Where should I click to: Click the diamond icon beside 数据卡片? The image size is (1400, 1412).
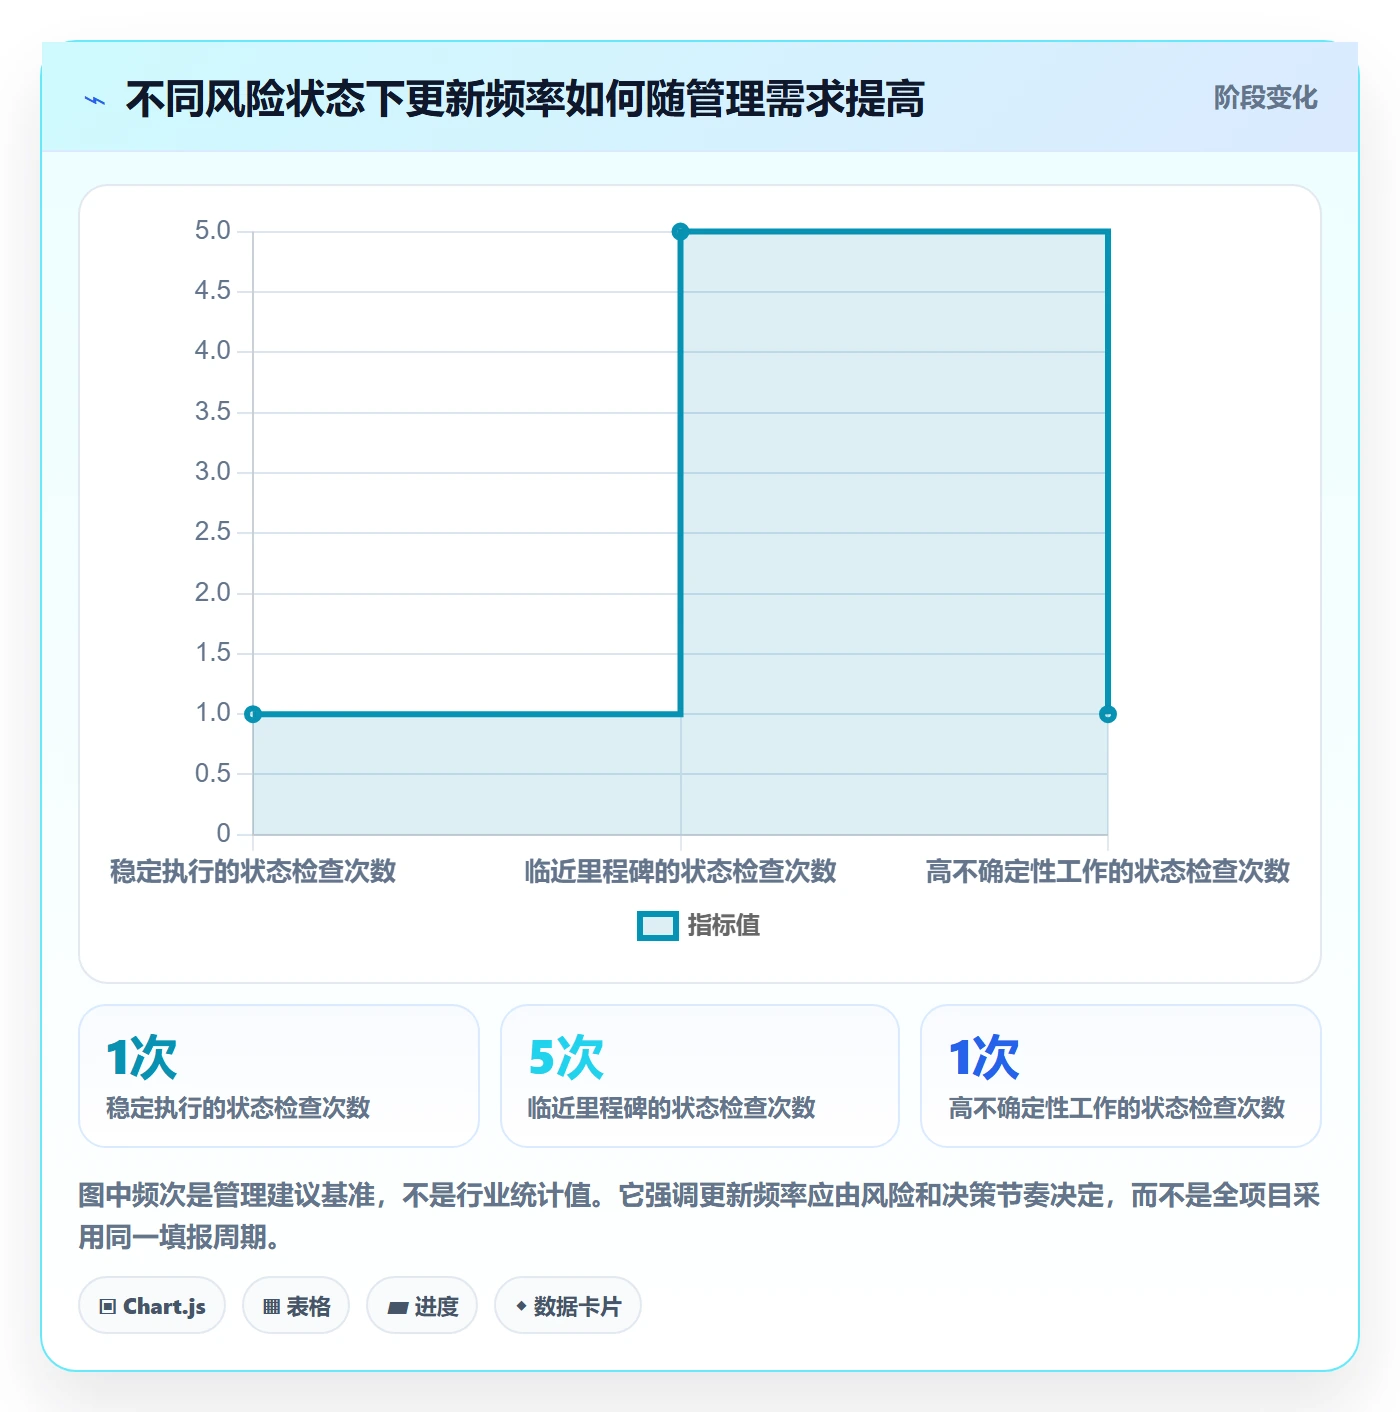pos(521,1306)
